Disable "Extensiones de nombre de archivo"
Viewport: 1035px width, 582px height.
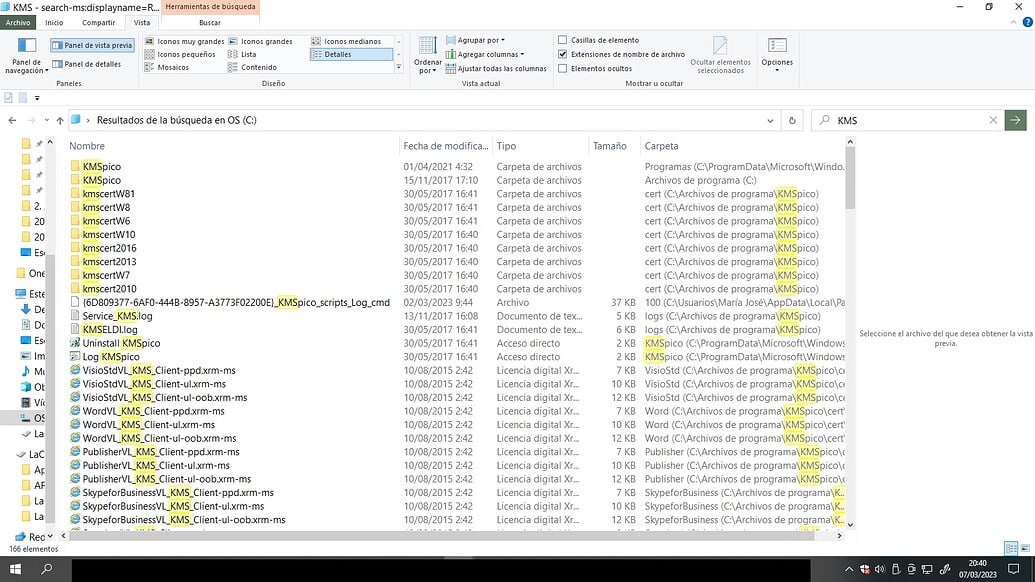click(x=563, y=54)
